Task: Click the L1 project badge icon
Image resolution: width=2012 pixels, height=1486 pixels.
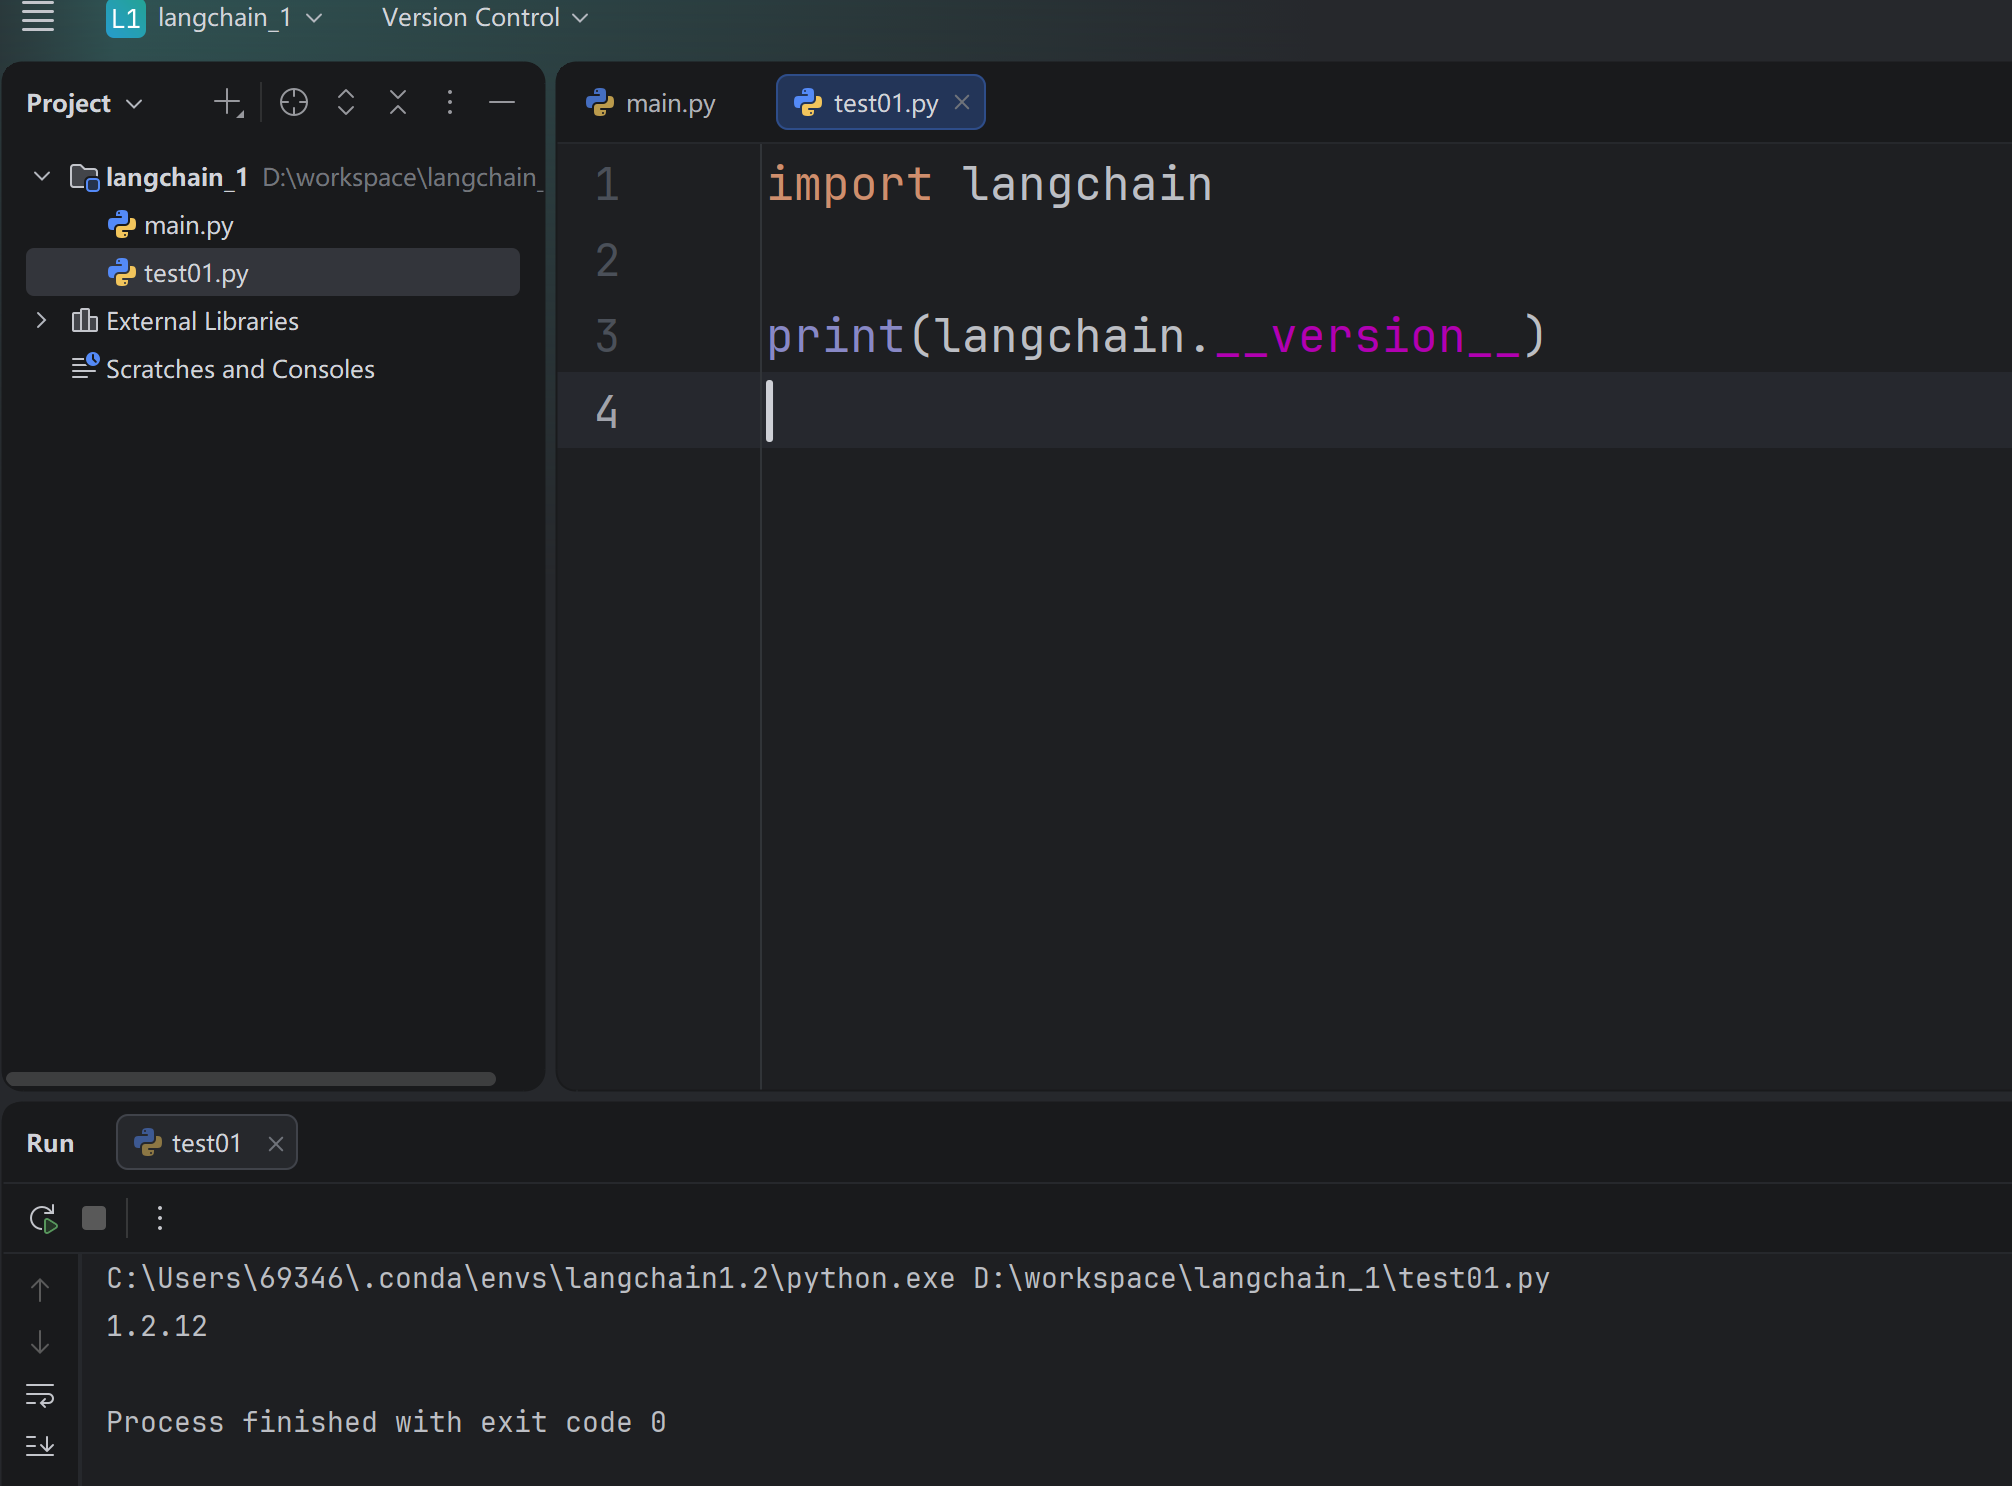Action: click(x=125, y=18)
